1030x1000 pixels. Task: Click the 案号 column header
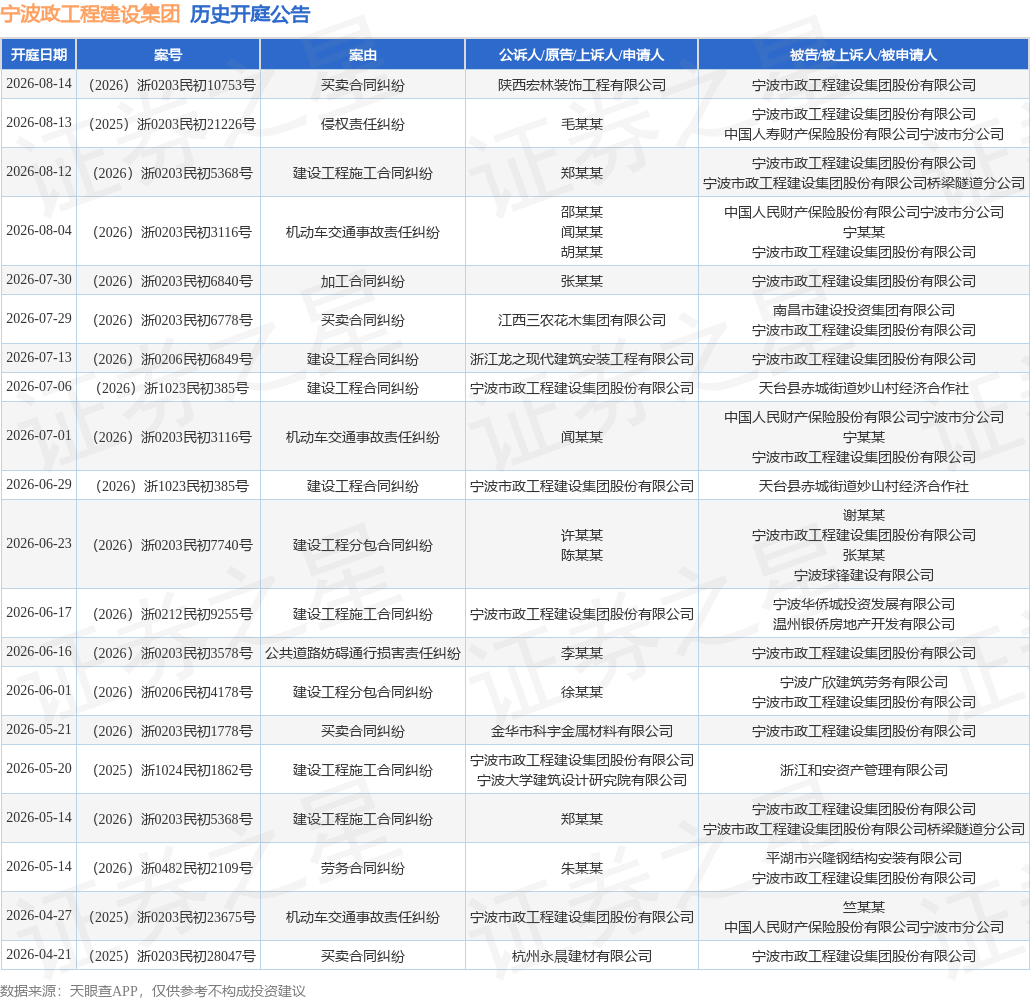[168, 55]
